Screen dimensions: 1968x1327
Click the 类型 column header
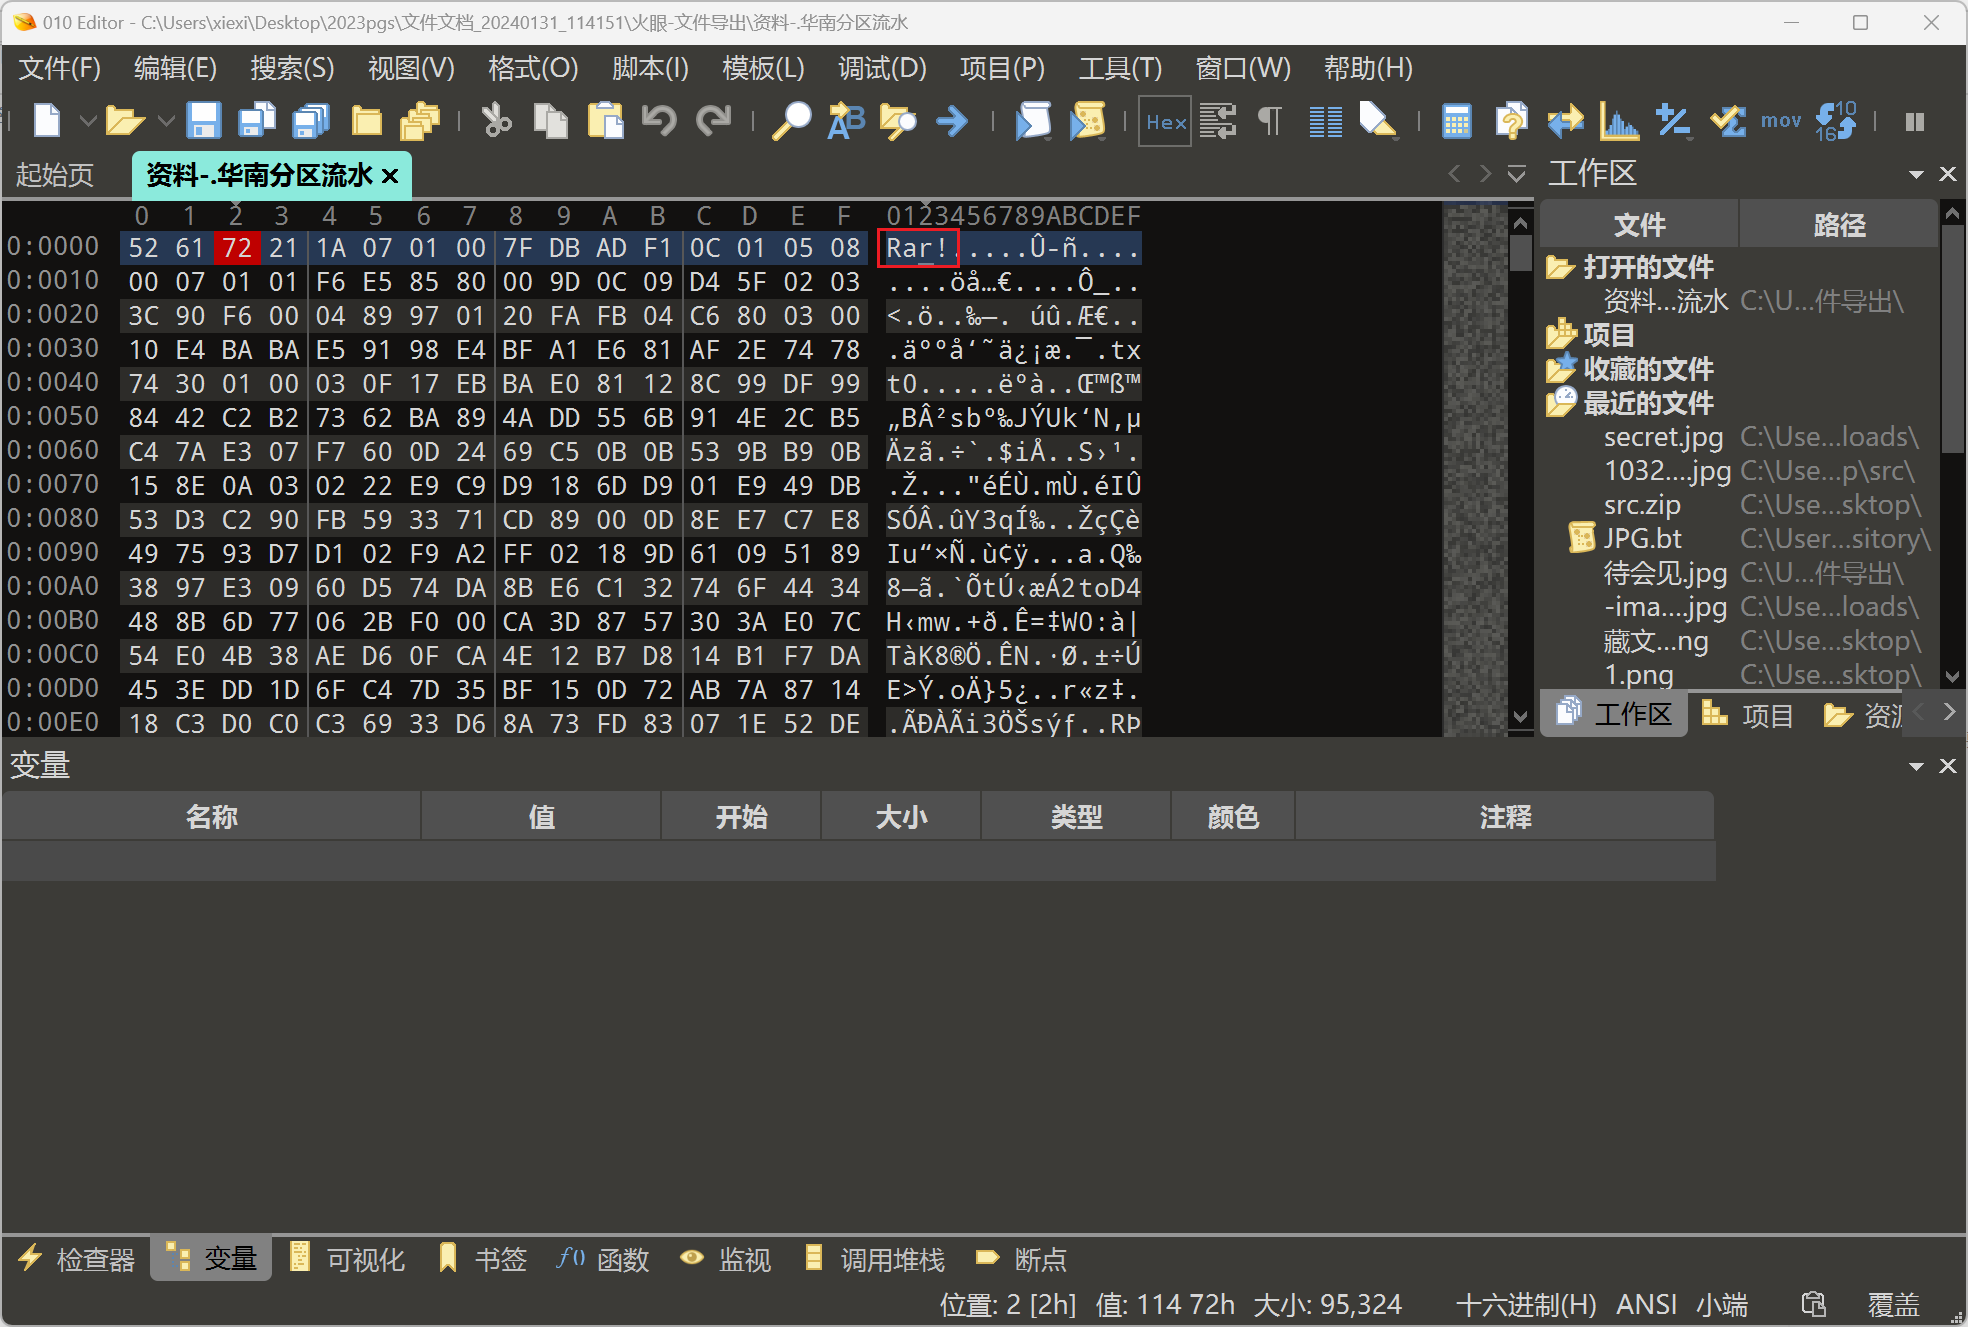(1076, 817)
